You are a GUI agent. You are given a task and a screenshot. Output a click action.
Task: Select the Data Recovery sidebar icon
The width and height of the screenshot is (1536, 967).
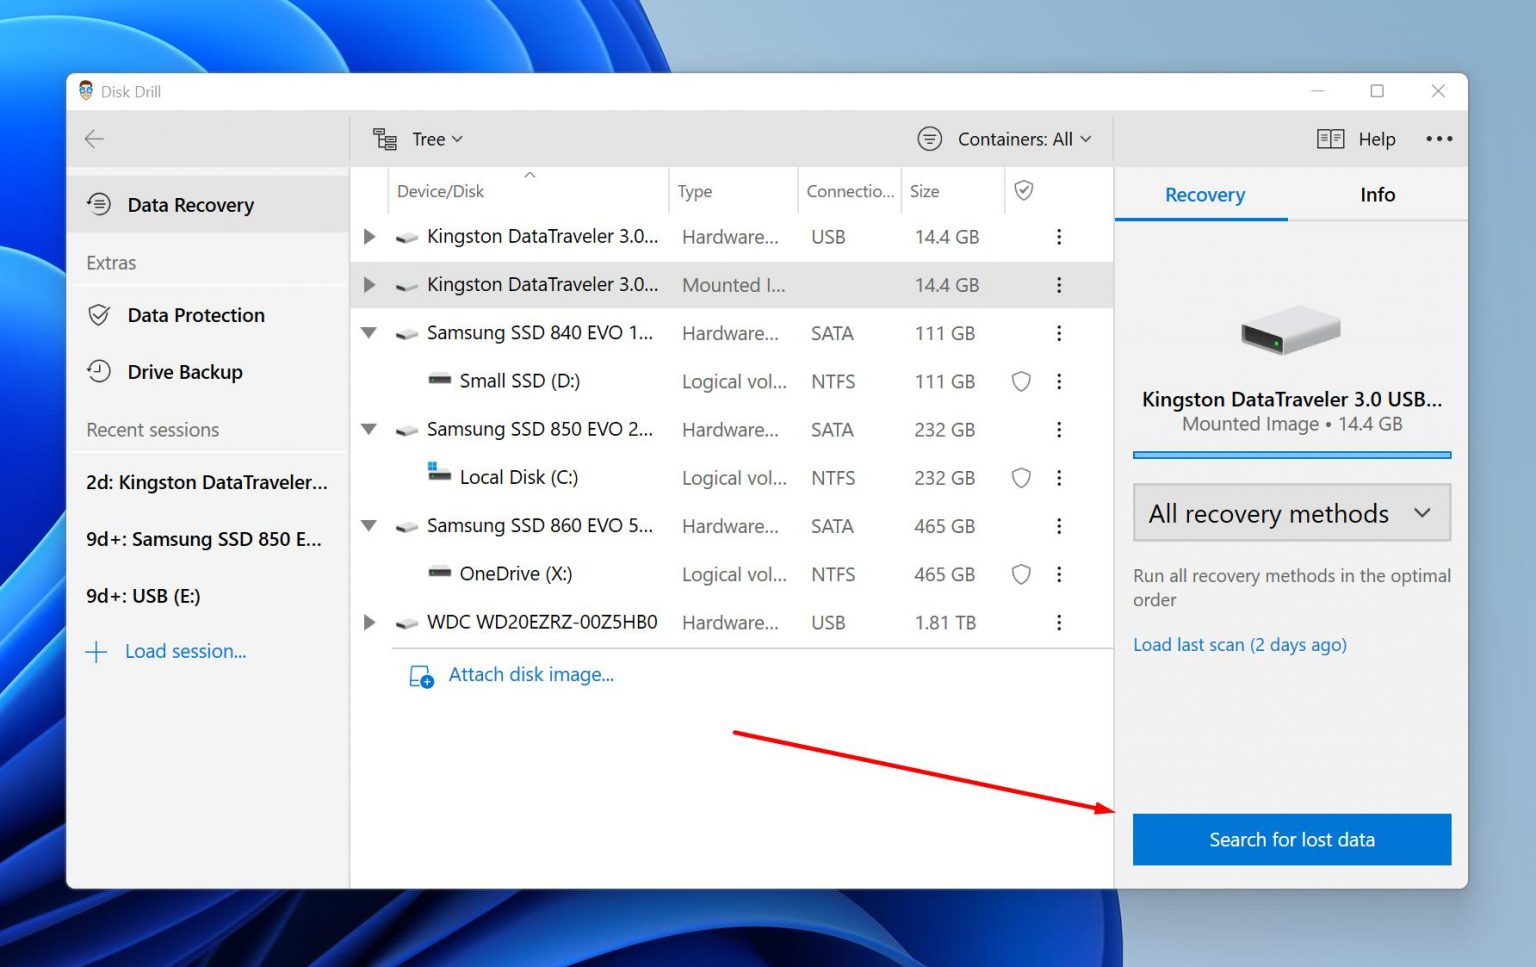click(100, 204)
